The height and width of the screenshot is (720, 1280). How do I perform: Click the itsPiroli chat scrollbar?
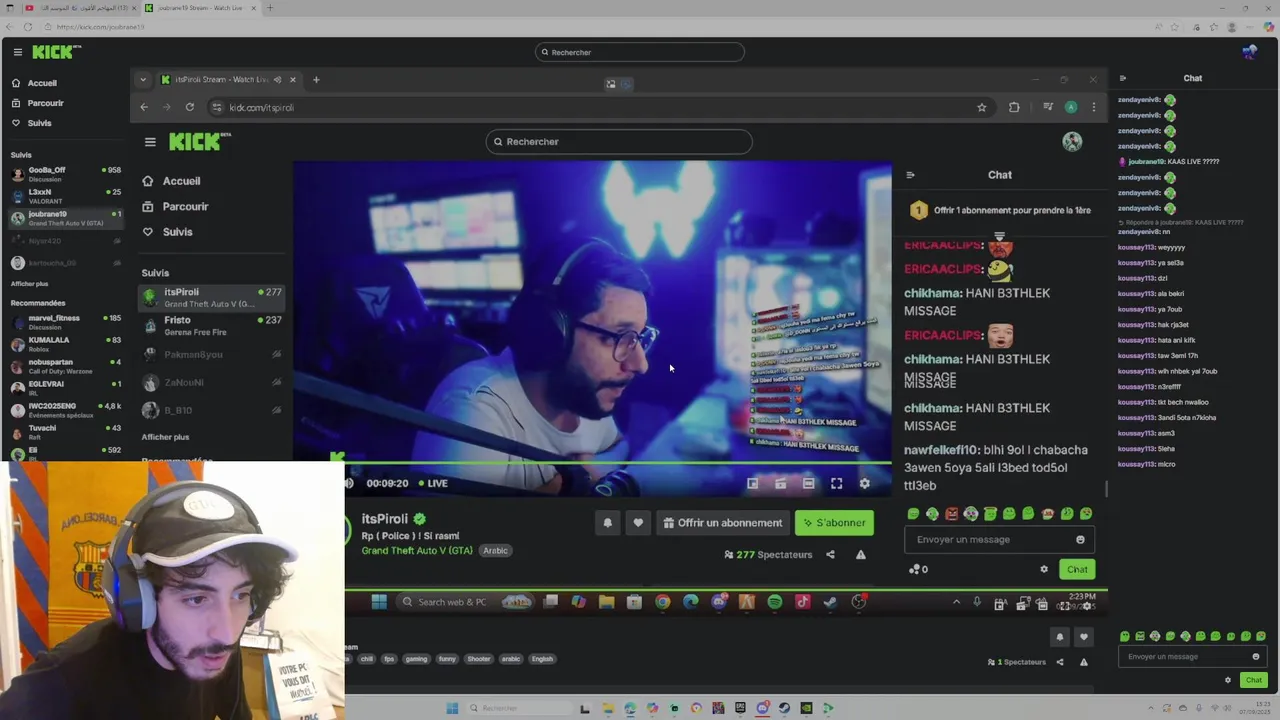tap(1105, 489)
